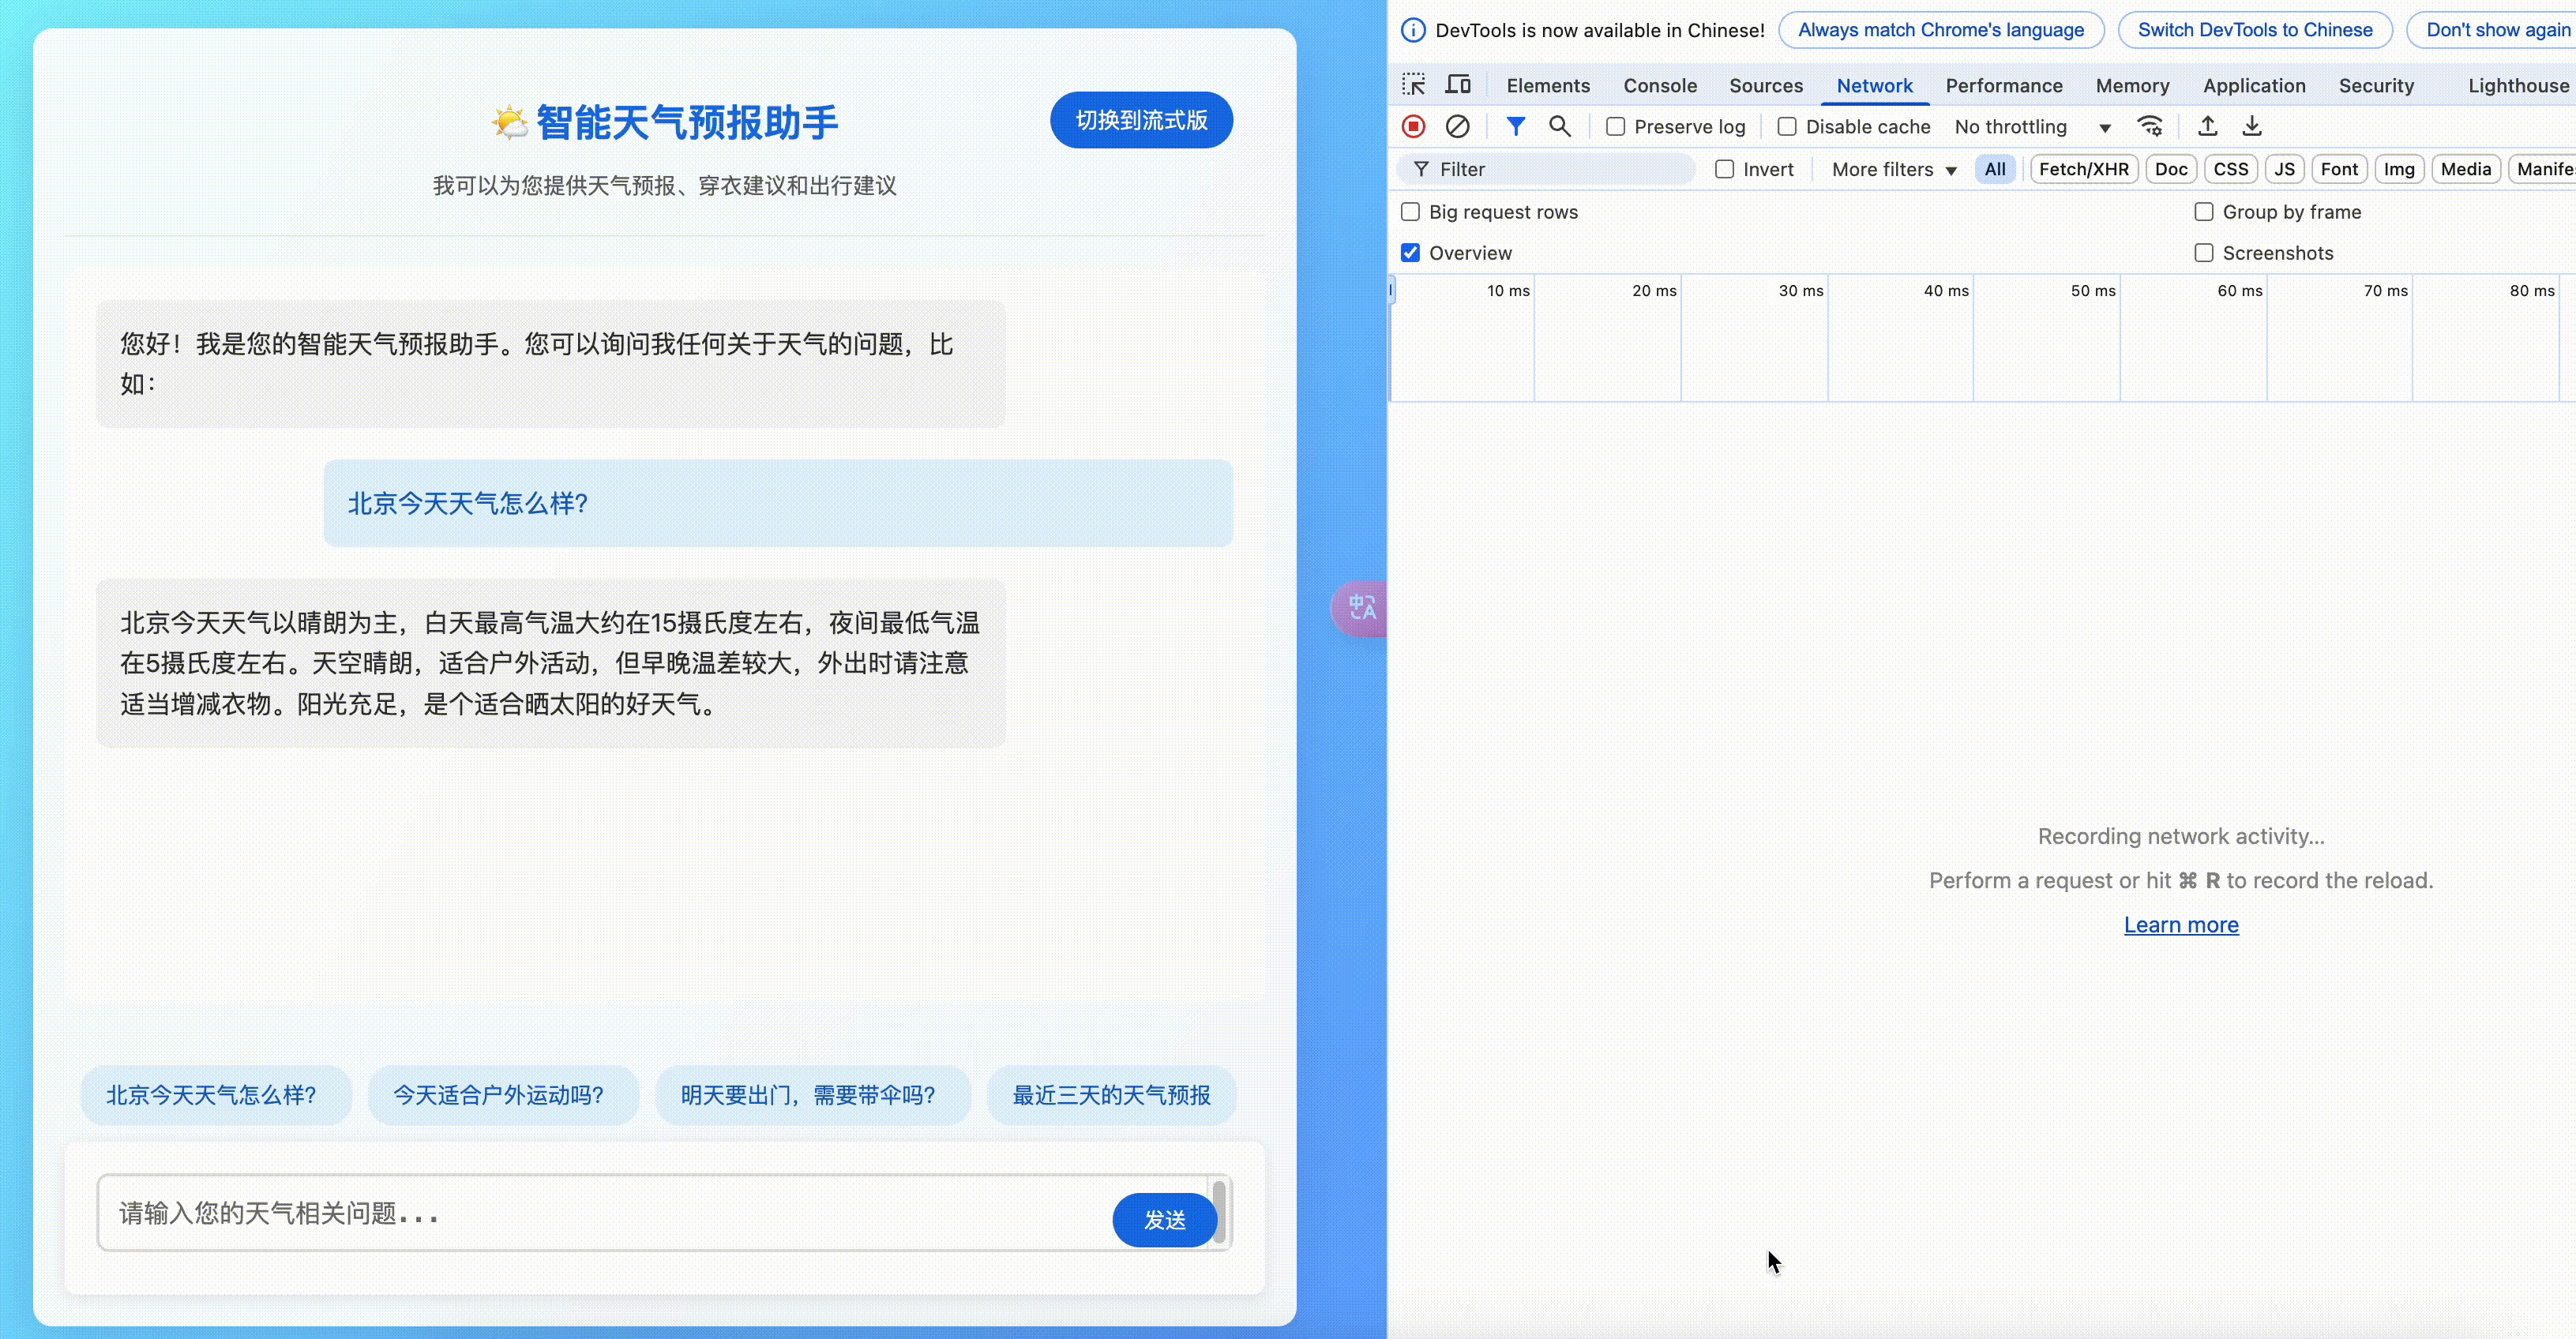Toggle the network filter funnel icon
2576x1339 pixels.
(x=1515, y=126)
